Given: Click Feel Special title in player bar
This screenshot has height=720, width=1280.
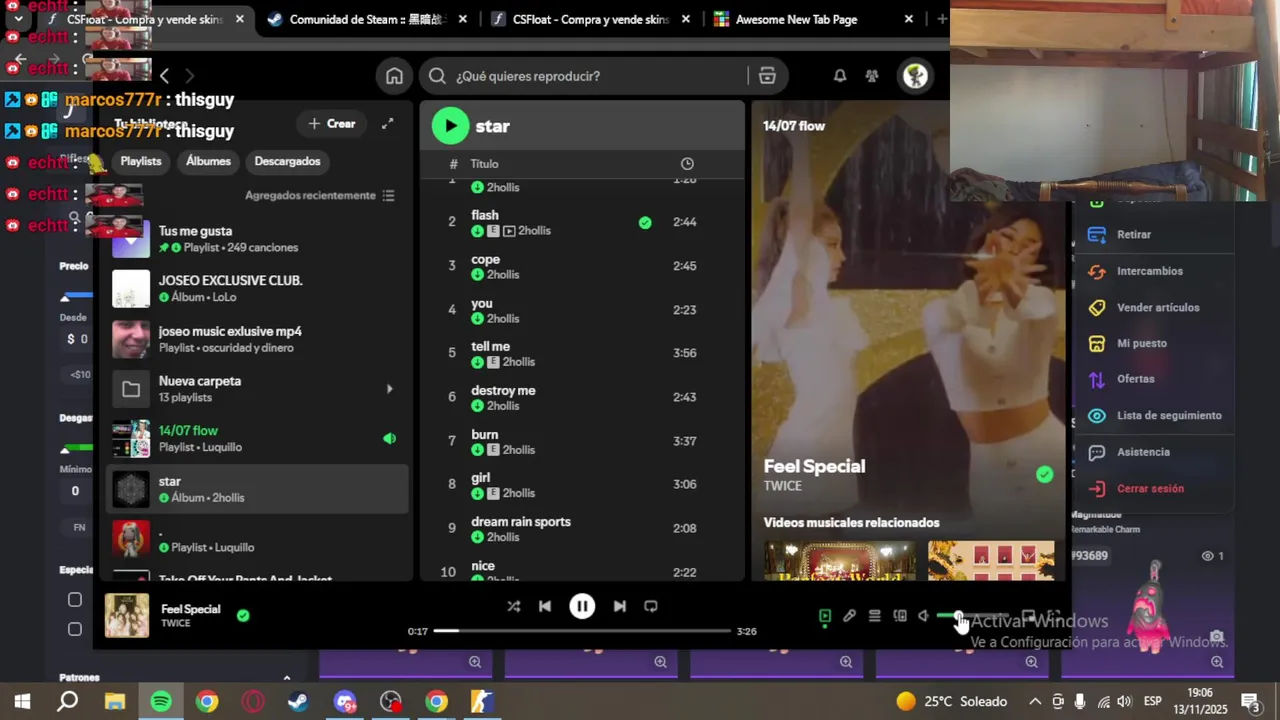Looking at the screenshot, I should 190,609.
